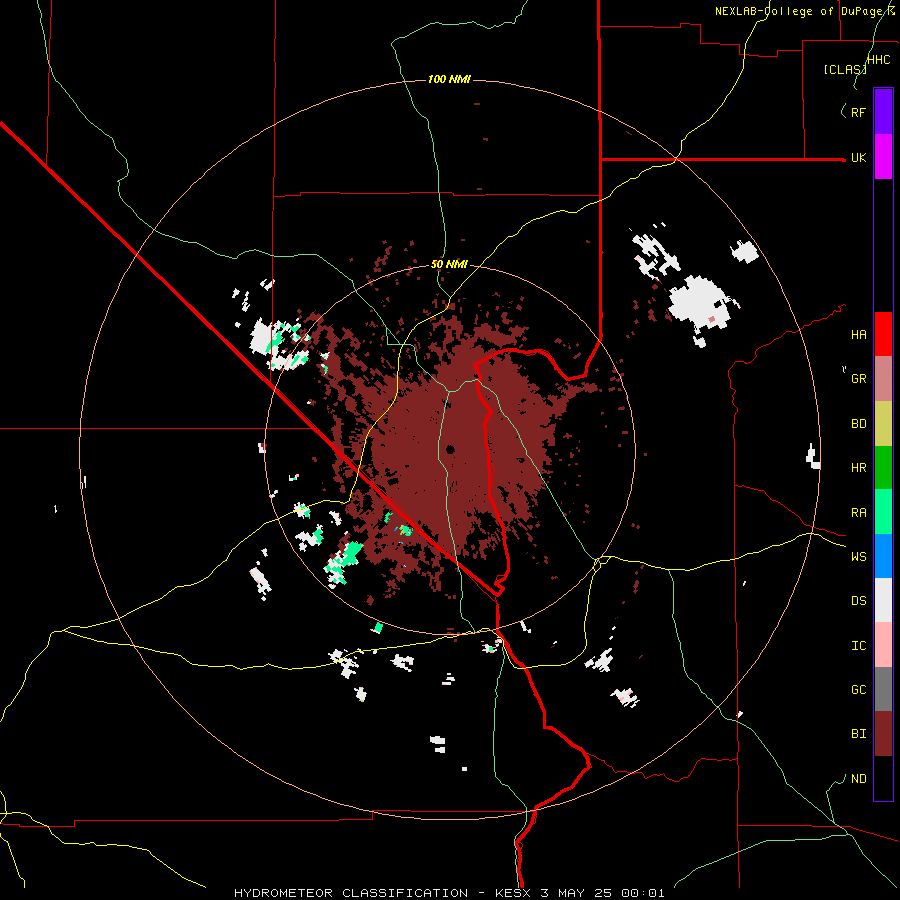Select the yellow BD legend swatch
This screenshot has height=900, width=900.
coord(883,424)
